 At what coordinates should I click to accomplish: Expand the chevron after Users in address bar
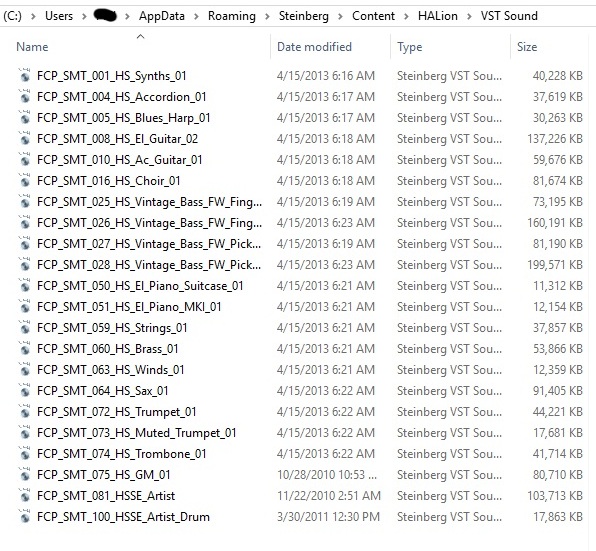pos(84,16)
